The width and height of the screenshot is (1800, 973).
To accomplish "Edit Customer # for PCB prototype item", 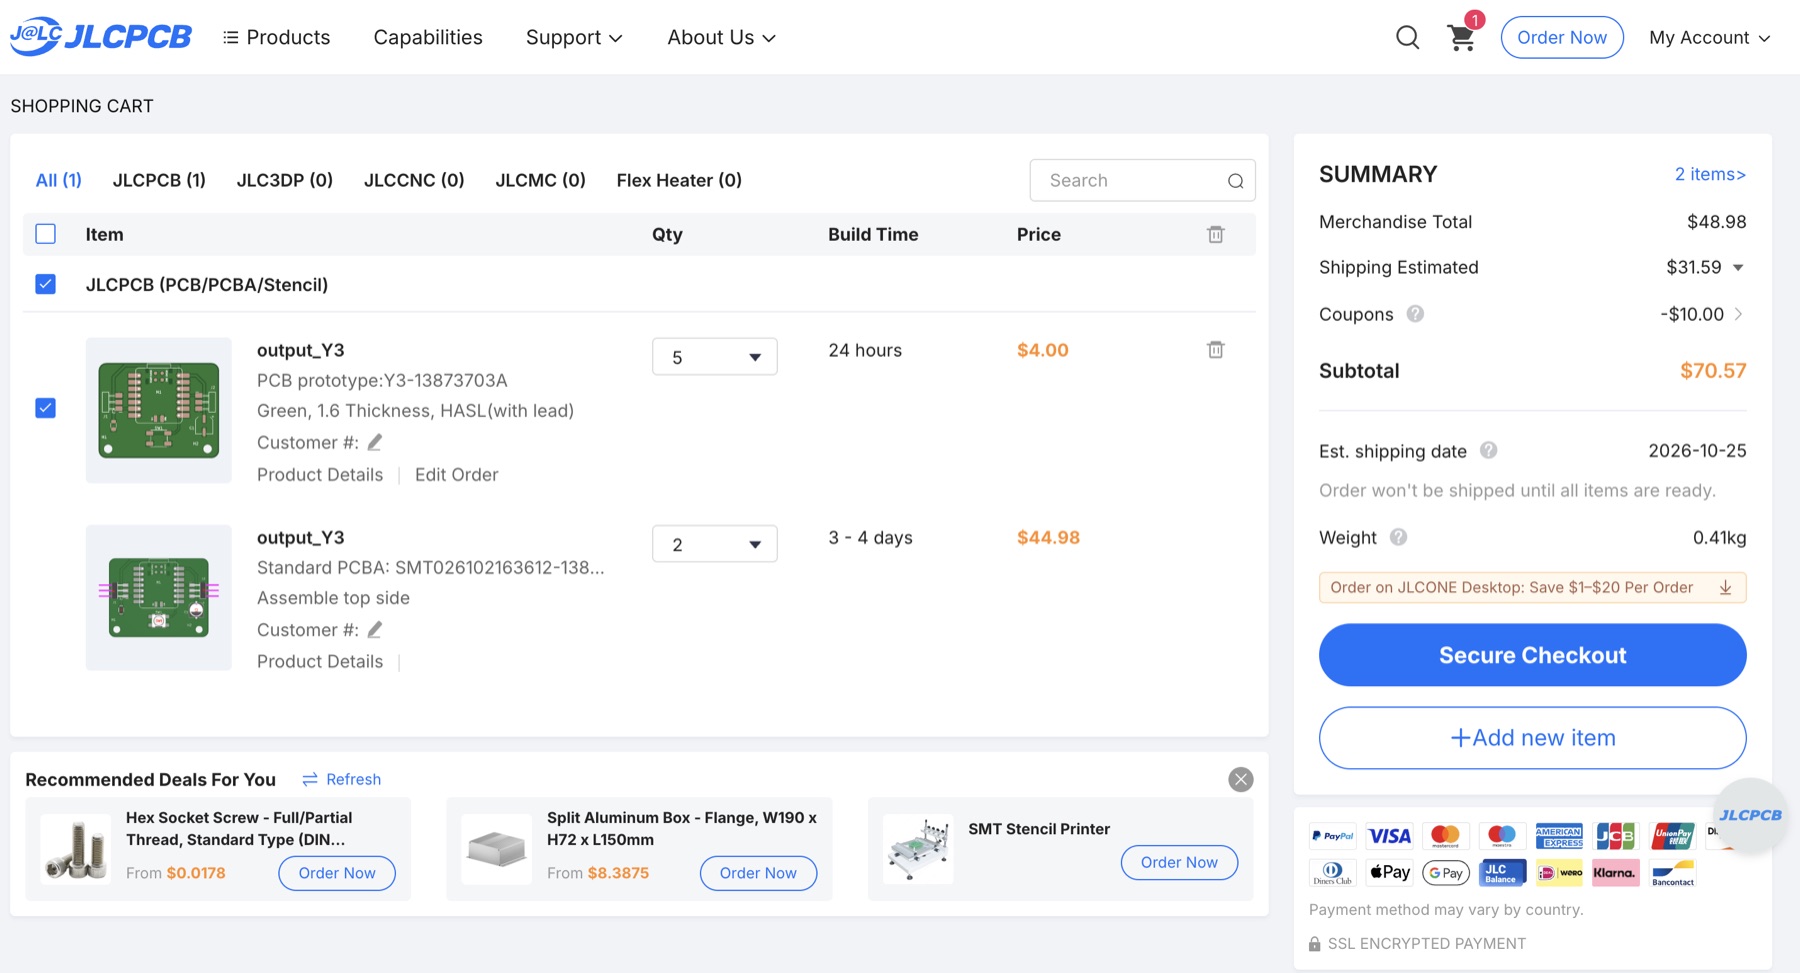I will (x=375, y=442).
